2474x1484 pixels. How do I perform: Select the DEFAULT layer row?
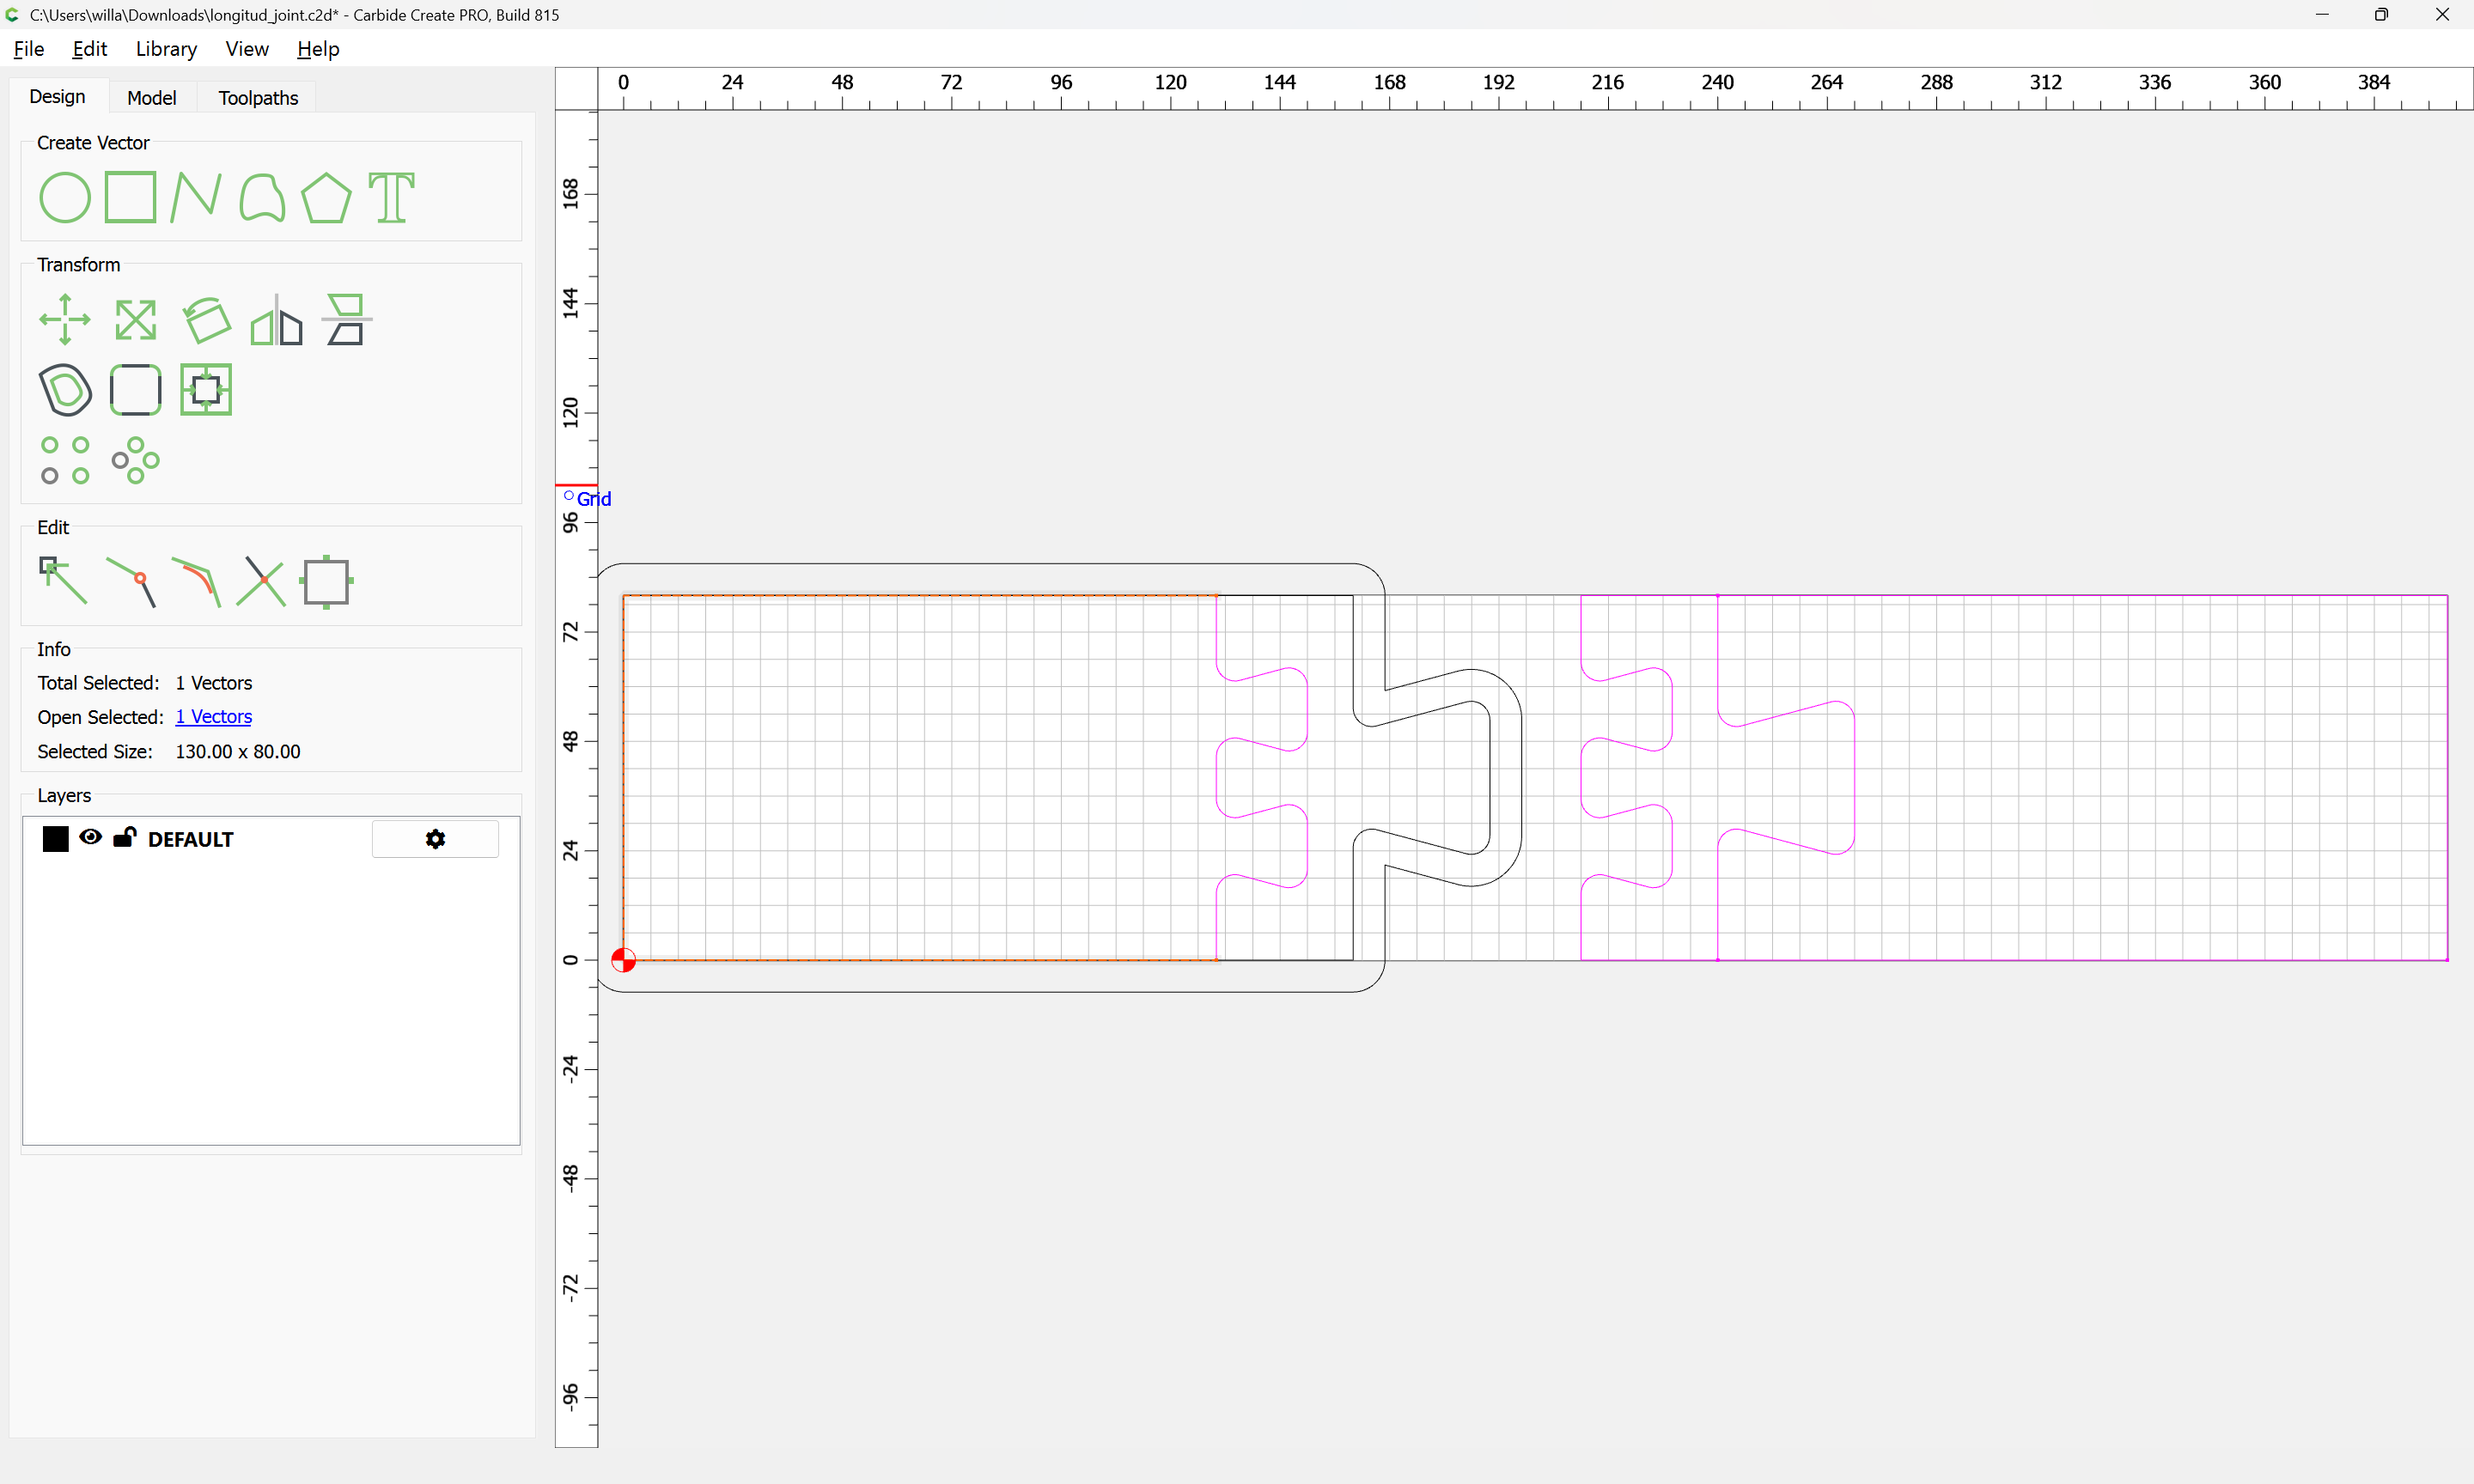271,839
